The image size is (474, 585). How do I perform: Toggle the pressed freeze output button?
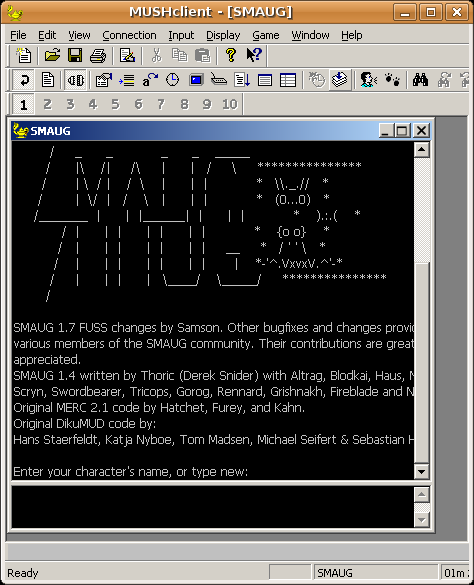[x=75, y=79]
